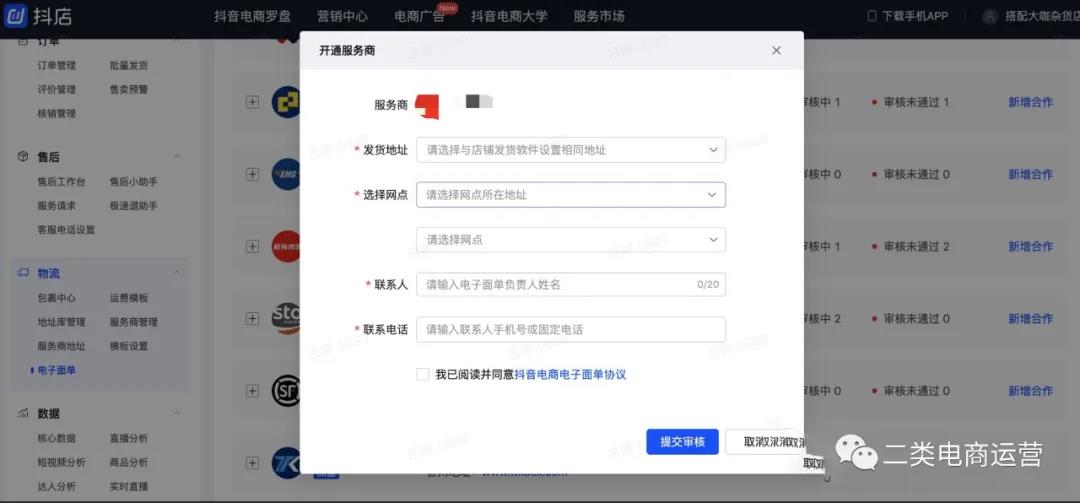Open the 发货地址 dropdown
Viewport: 1080px width, 503px height.
pyautogui.click(x=570, y=150)
